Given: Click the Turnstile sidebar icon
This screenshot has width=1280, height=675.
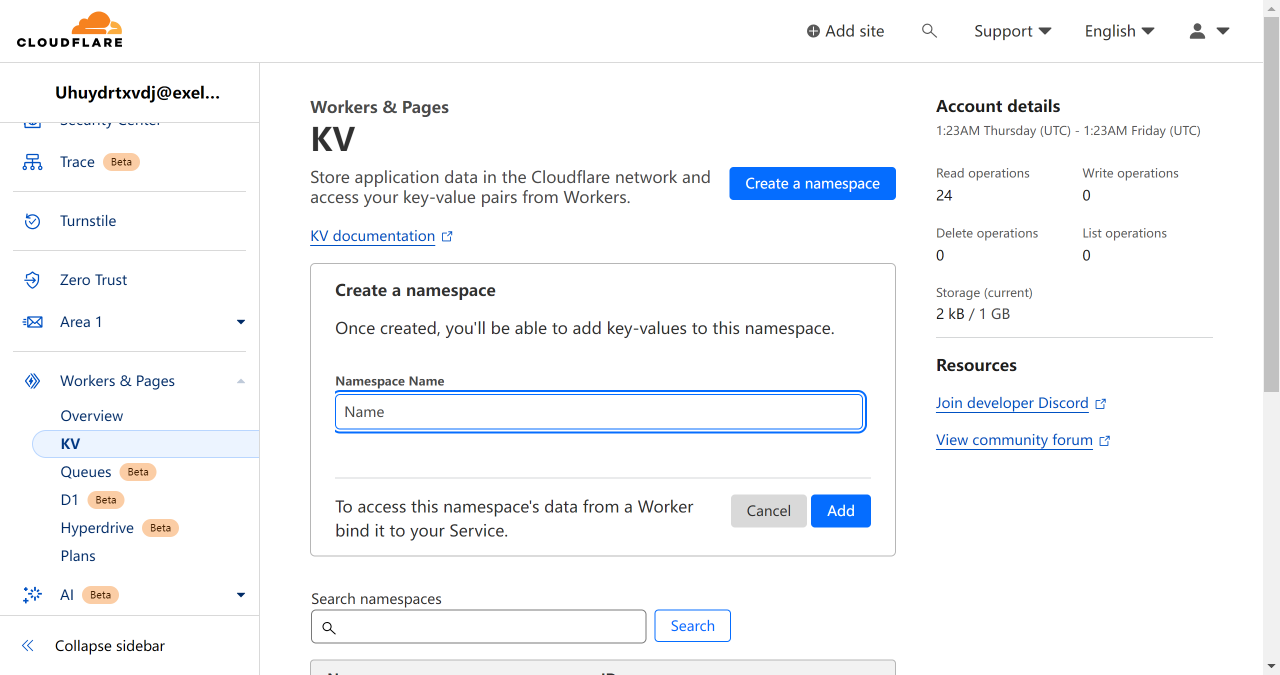Looking at the screenshot, I should (x=32, y=221).
